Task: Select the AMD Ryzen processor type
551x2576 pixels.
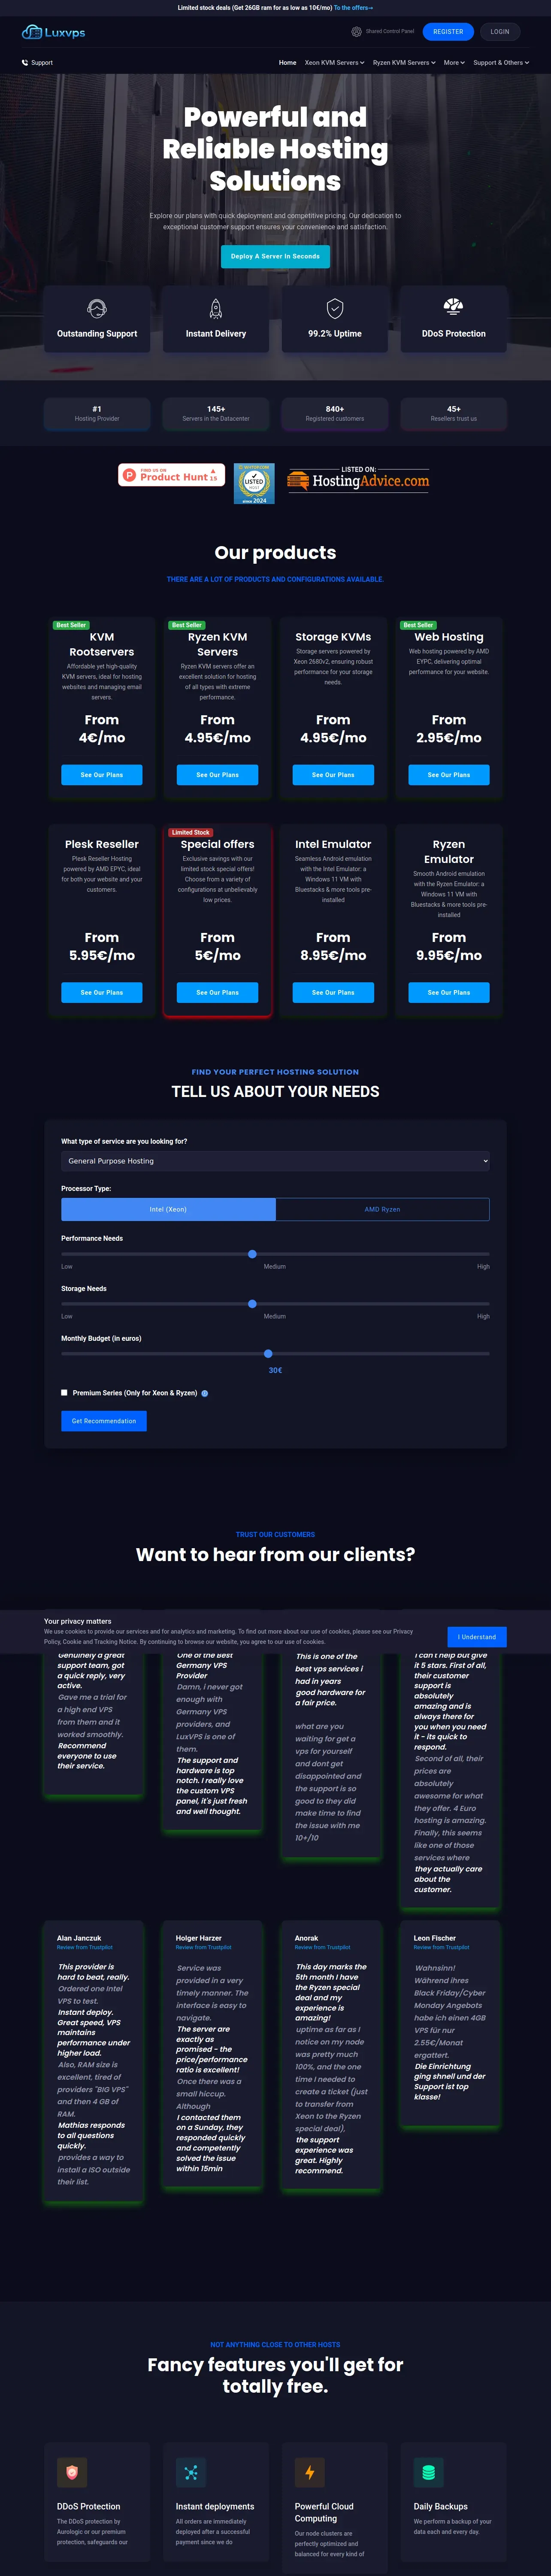Action: [x=382, y=1209]
